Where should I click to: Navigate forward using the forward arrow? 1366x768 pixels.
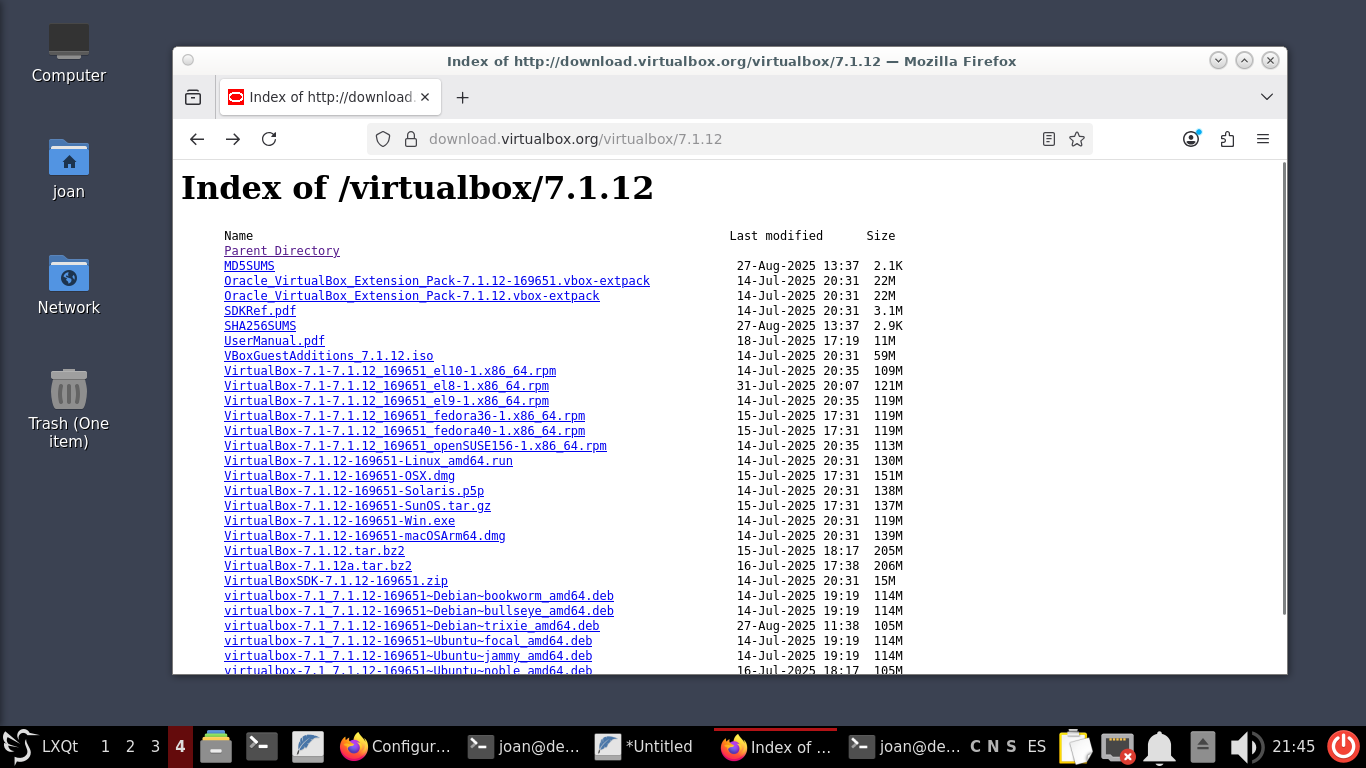(x=233, y=139)
